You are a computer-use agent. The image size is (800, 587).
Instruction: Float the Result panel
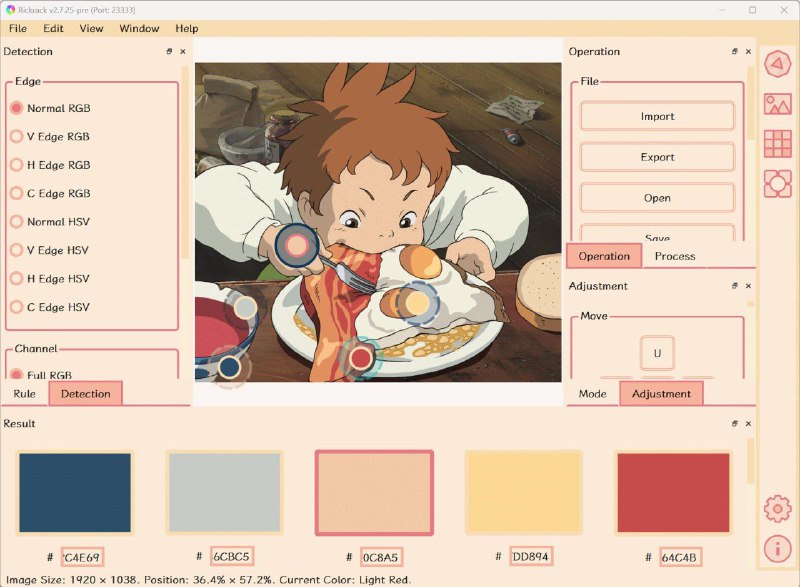(x=735, y=424)
